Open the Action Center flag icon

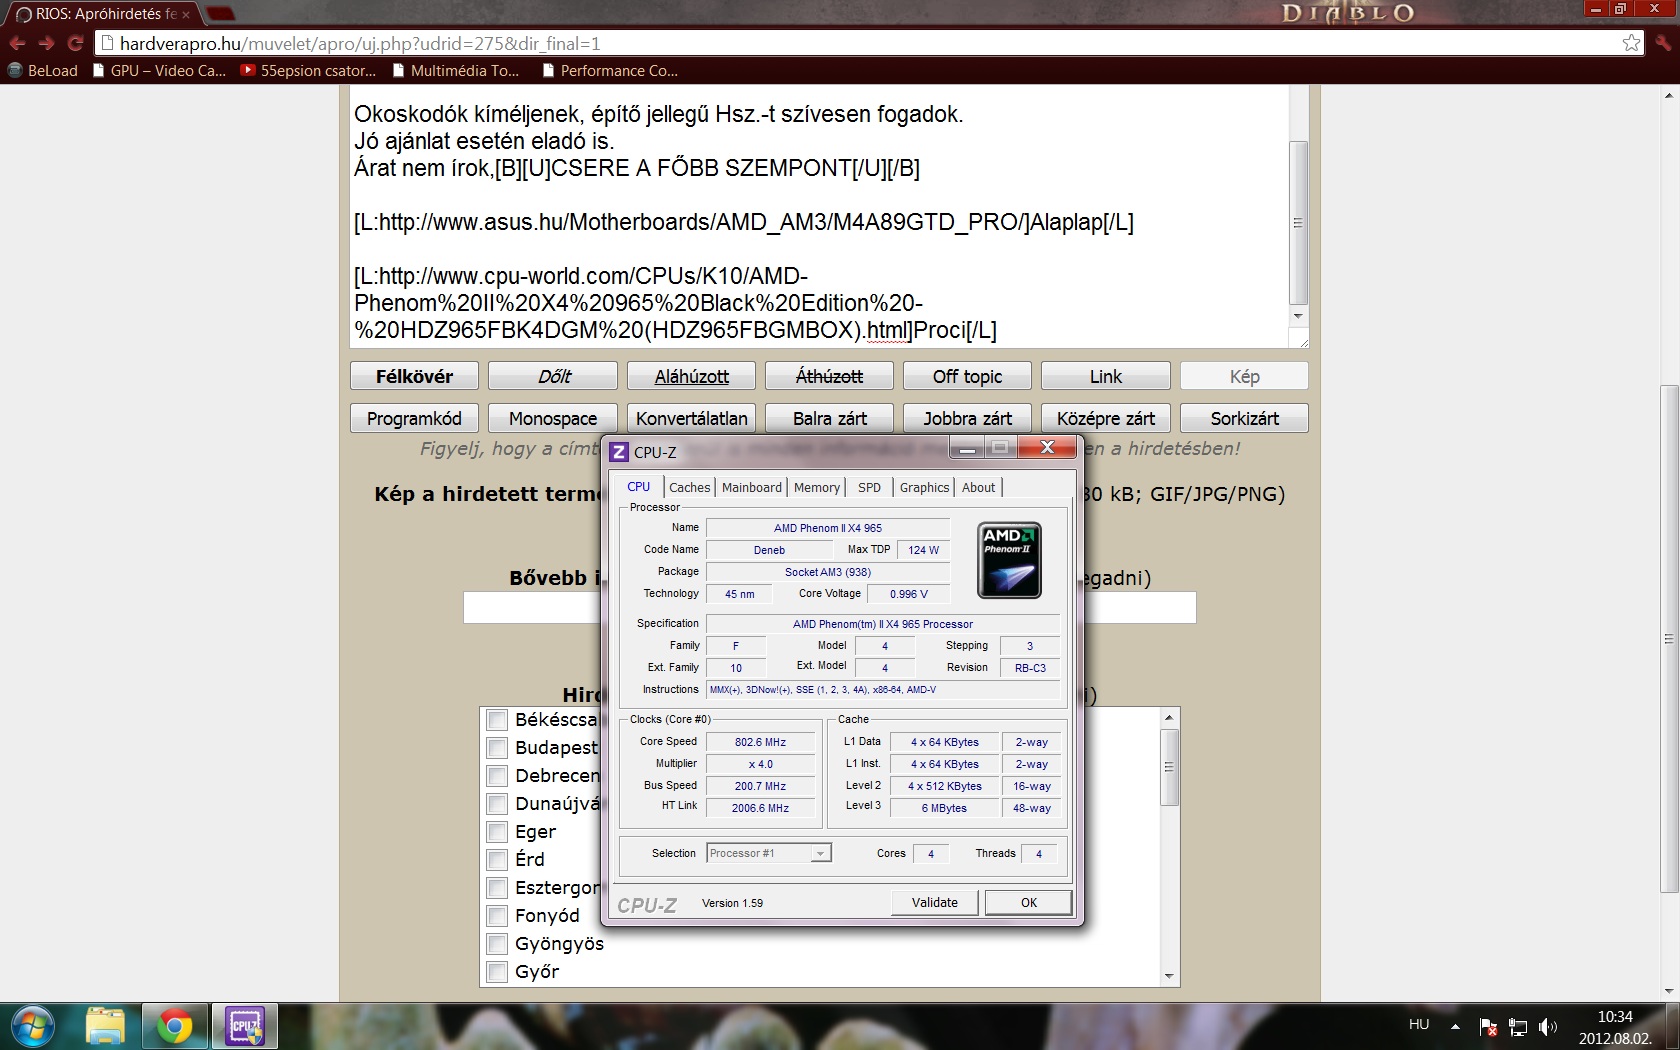click(x=1488, y=1026)
